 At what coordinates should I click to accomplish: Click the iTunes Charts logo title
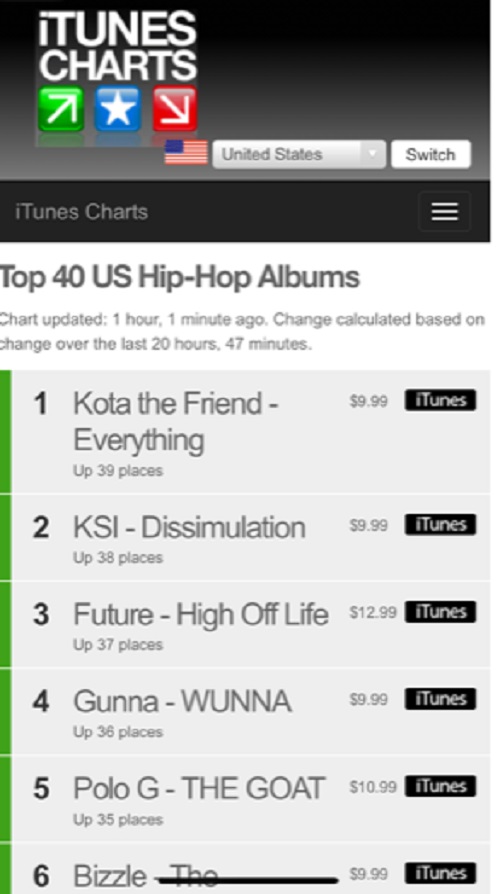pyautogui.click(x=117, y=45)
